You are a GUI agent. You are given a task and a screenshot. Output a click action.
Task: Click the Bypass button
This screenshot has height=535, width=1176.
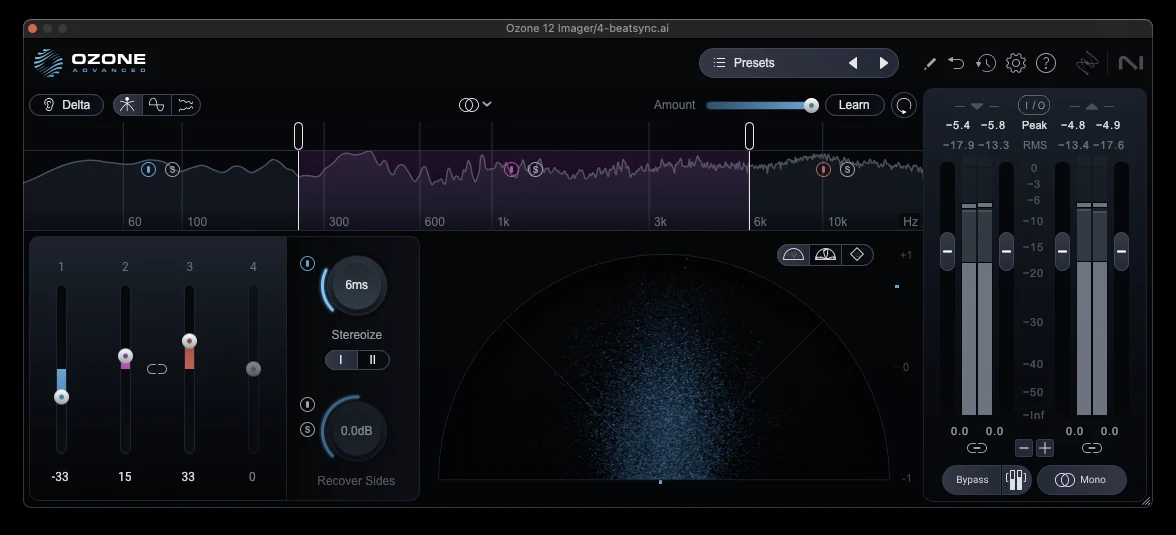pyautogui.click(x=972, y=480)
